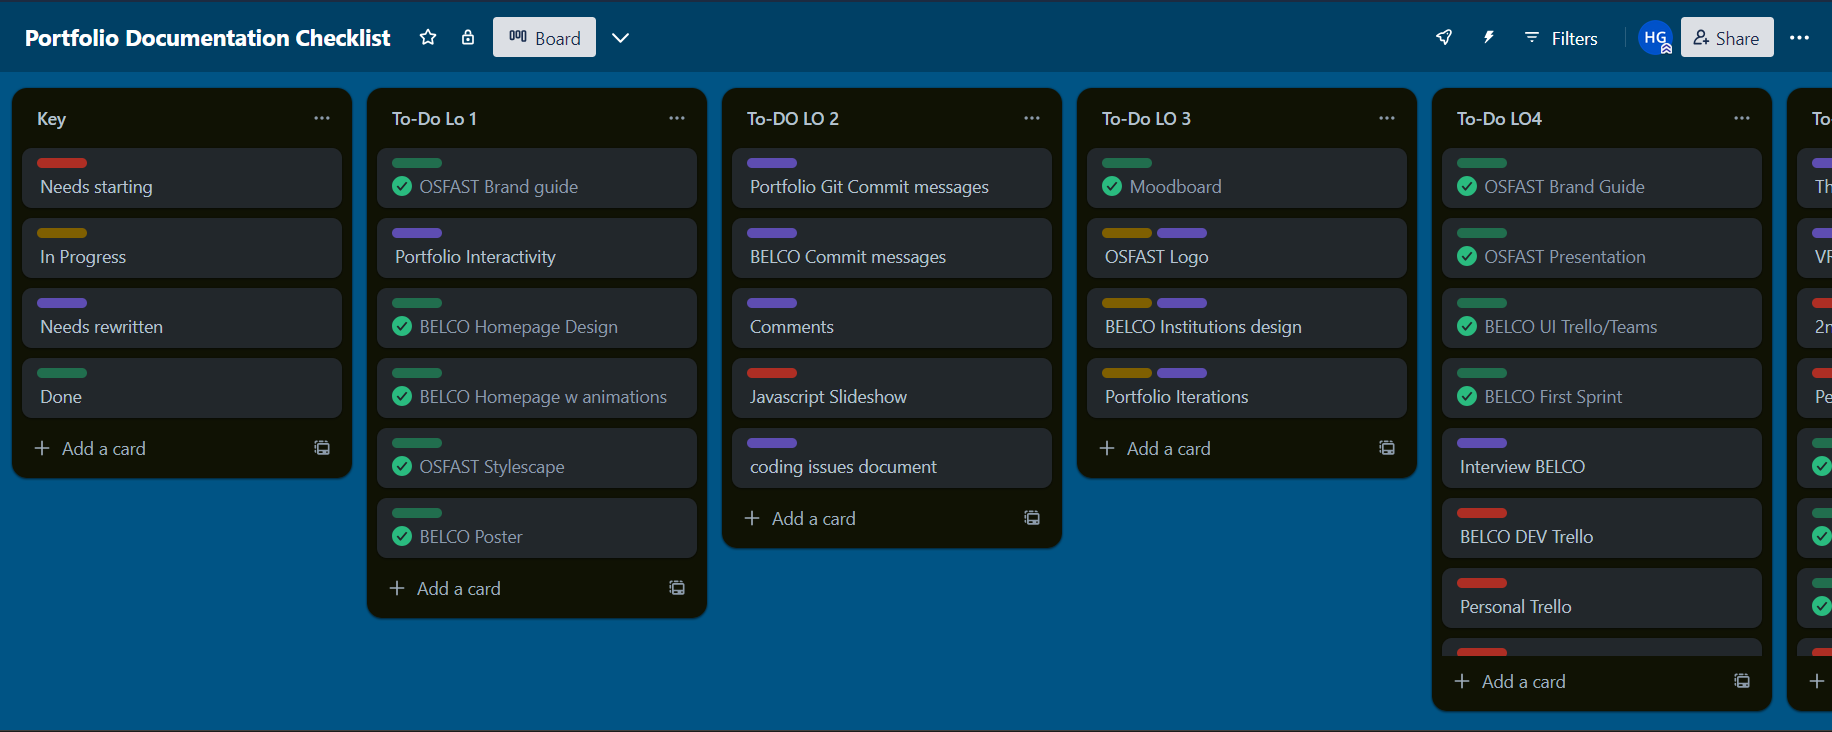Uncheck the OSFAST Brand guide complete mark
Viewport: 1832px width, 732px height.
[402, 186]
